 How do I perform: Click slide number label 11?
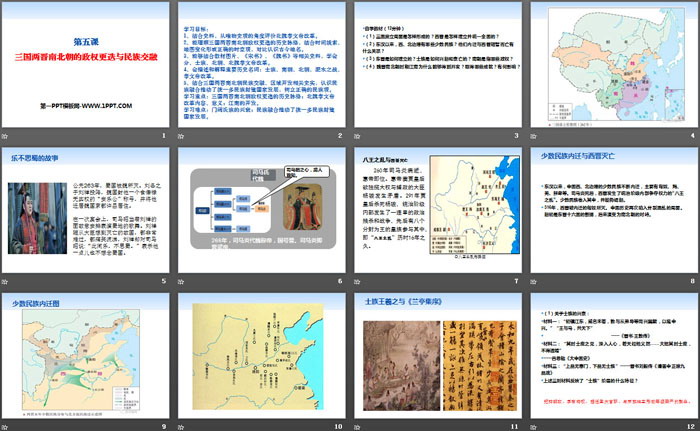[x=515, y=427]
